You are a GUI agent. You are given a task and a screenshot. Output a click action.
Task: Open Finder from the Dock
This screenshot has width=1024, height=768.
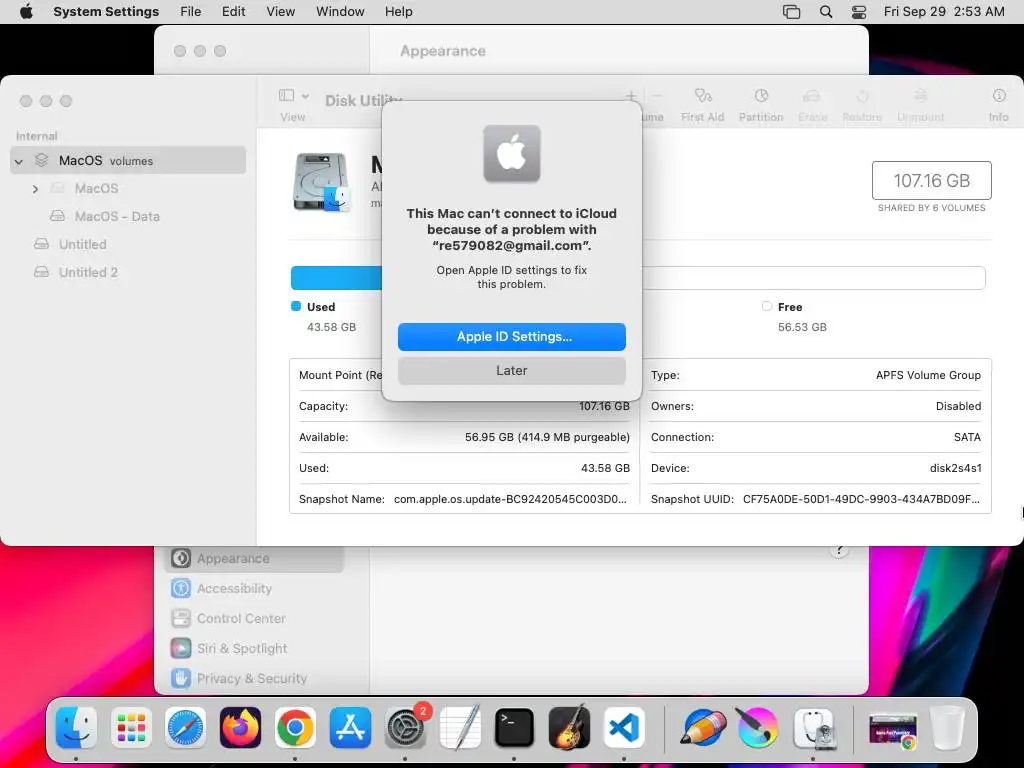[x=76, y=727]
